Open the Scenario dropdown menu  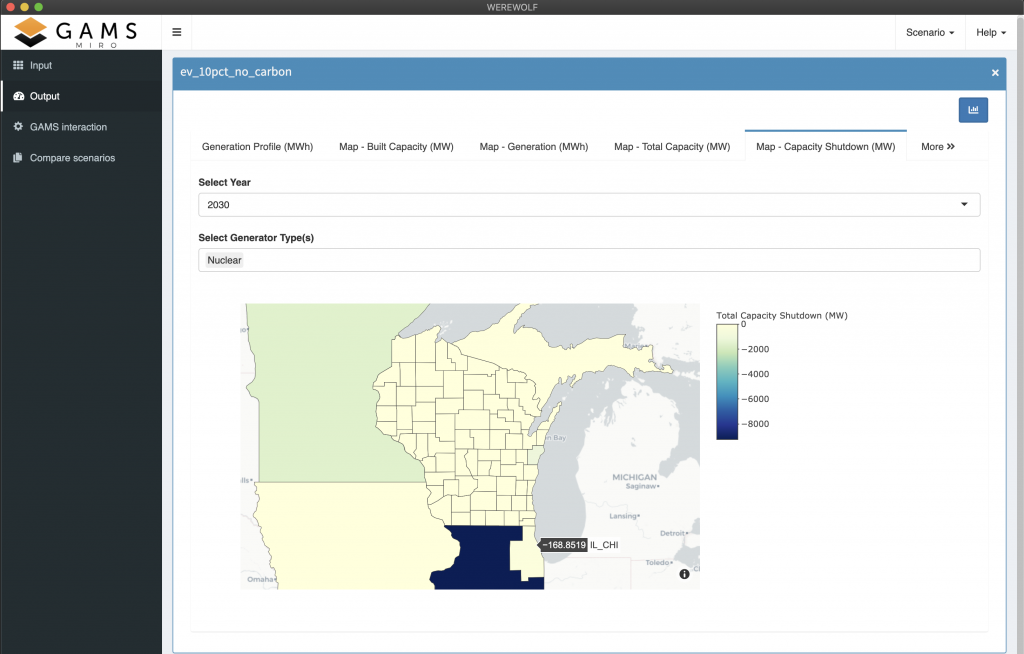click(x=930, y=33)
